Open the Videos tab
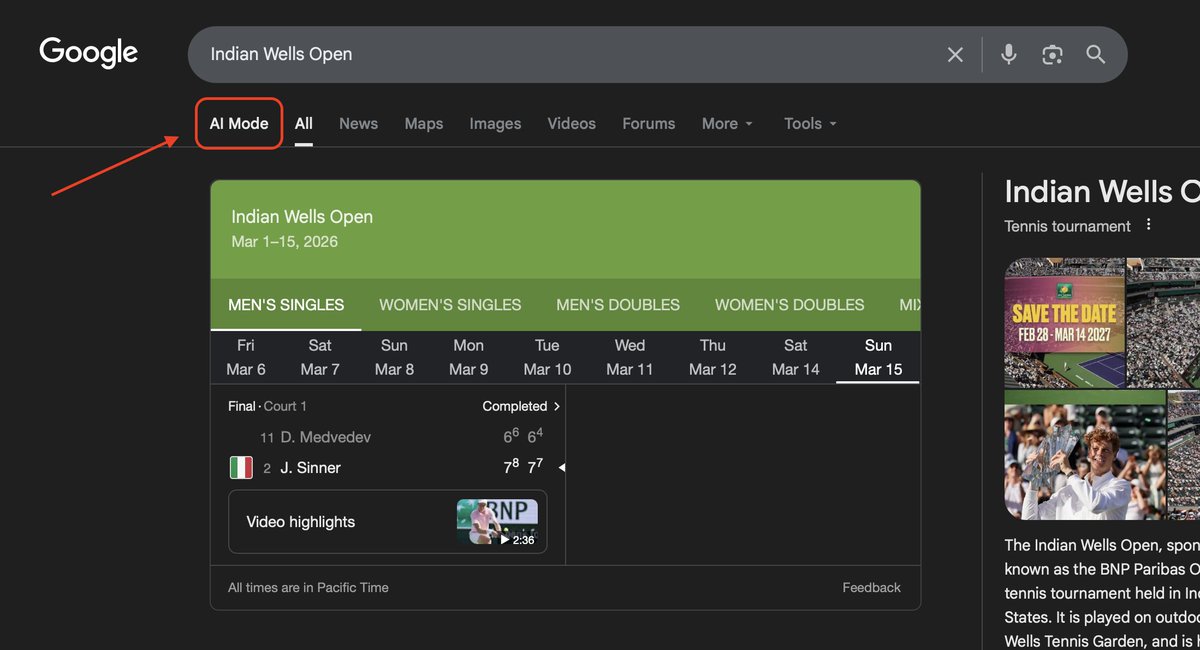This screenshot has height=650, width=1200. 572,123
